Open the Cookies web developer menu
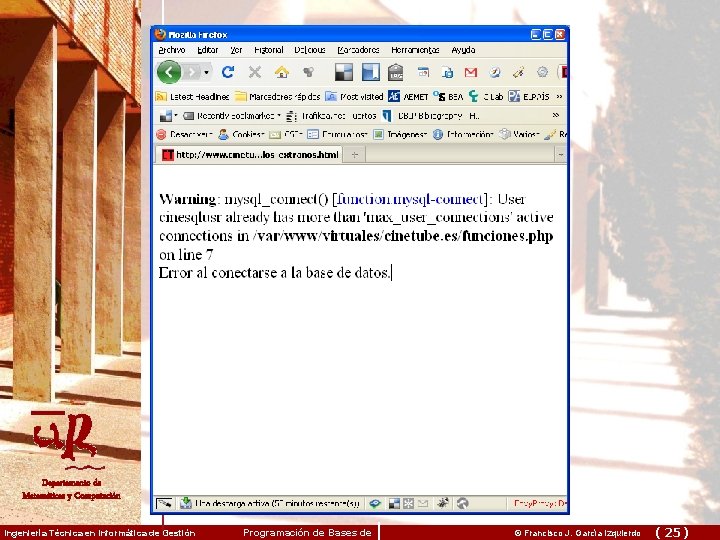 (x=242, y=135)
